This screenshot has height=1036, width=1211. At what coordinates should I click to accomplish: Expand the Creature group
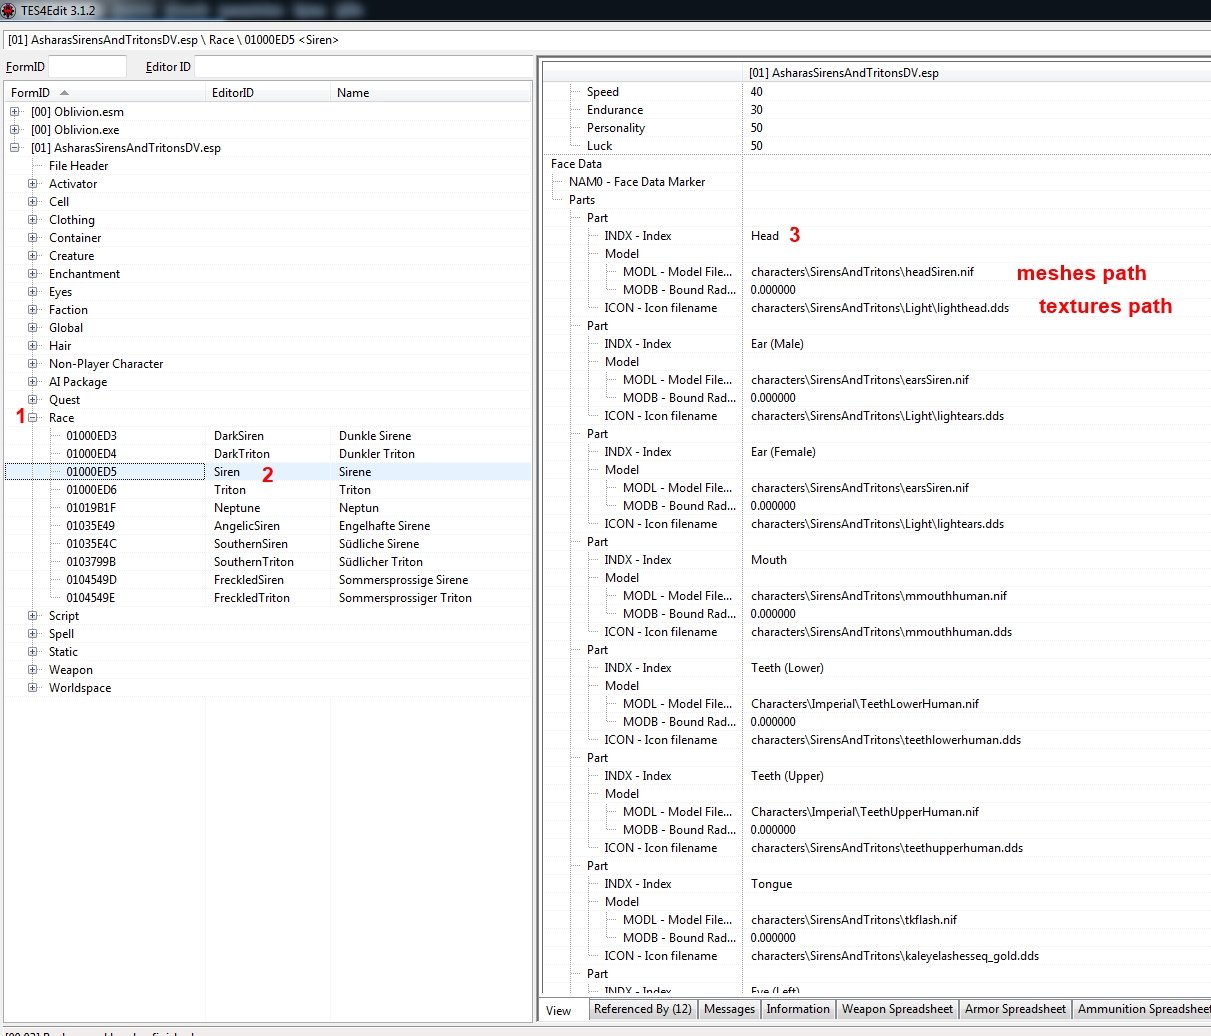pyautogui.click(x=33, y=256)
